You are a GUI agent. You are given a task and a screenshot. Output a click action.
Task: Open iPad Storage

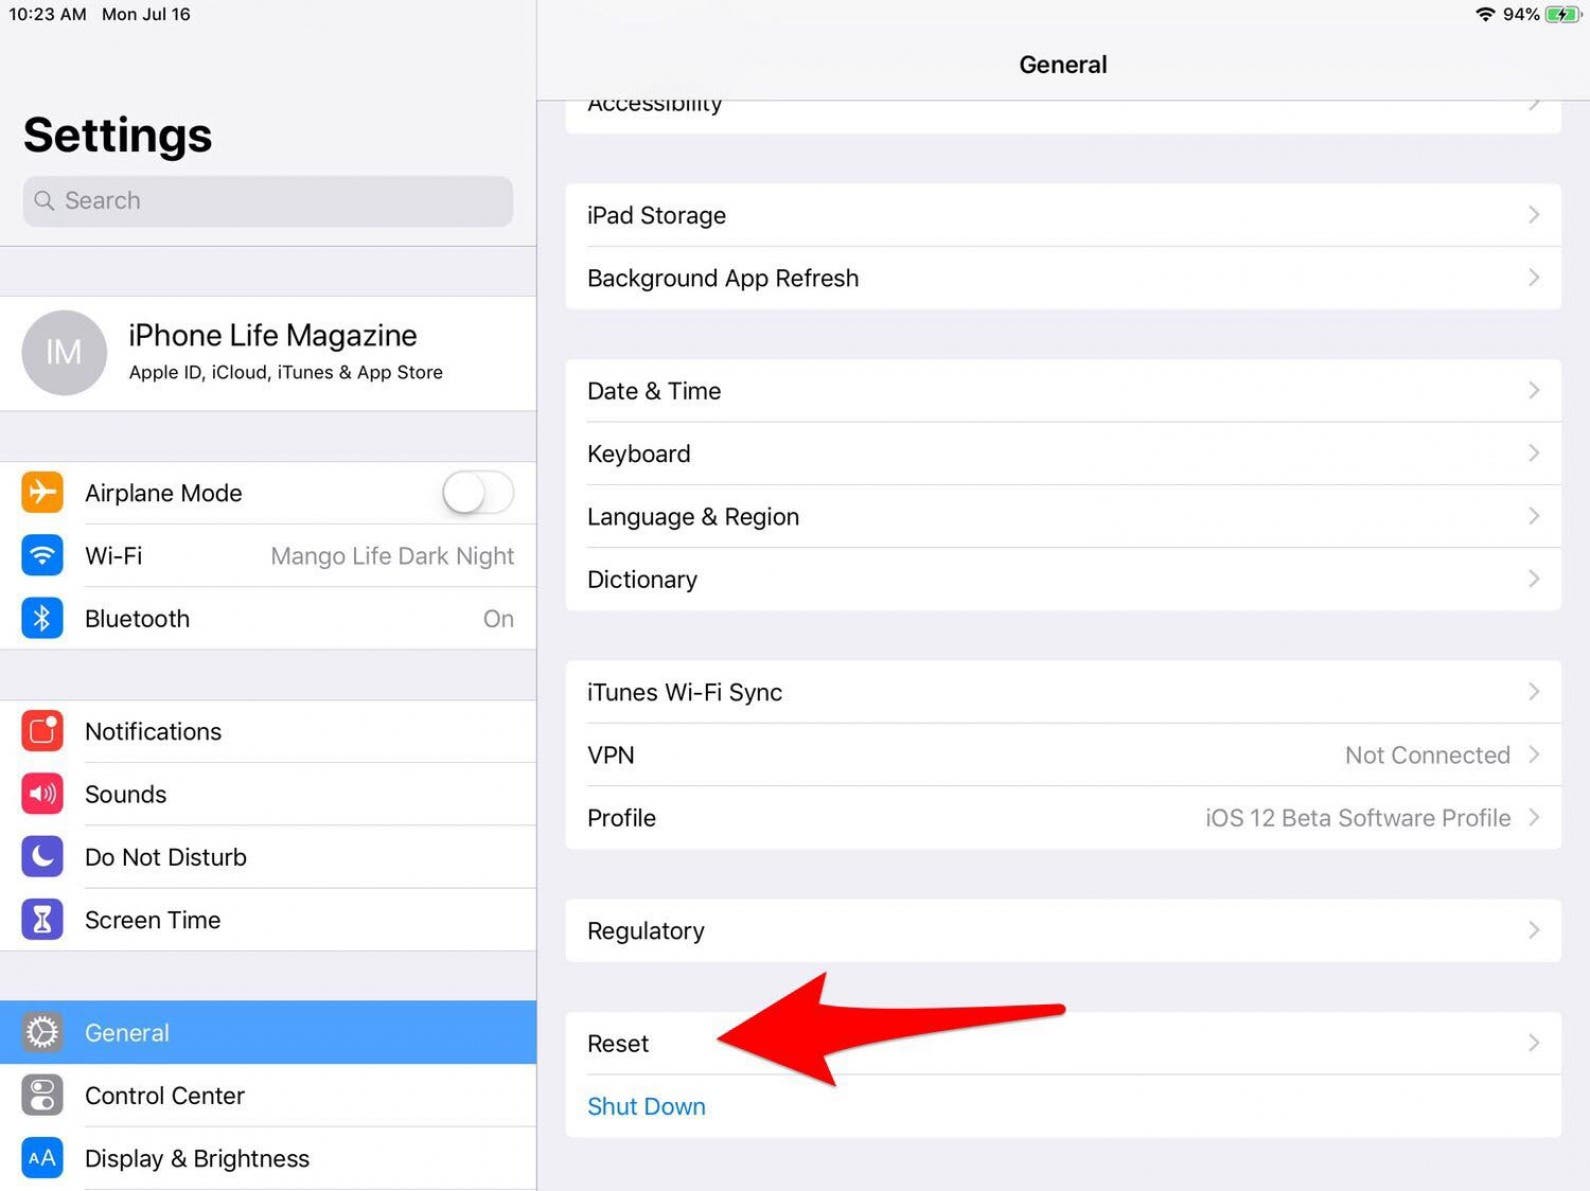pos(1063,215)
